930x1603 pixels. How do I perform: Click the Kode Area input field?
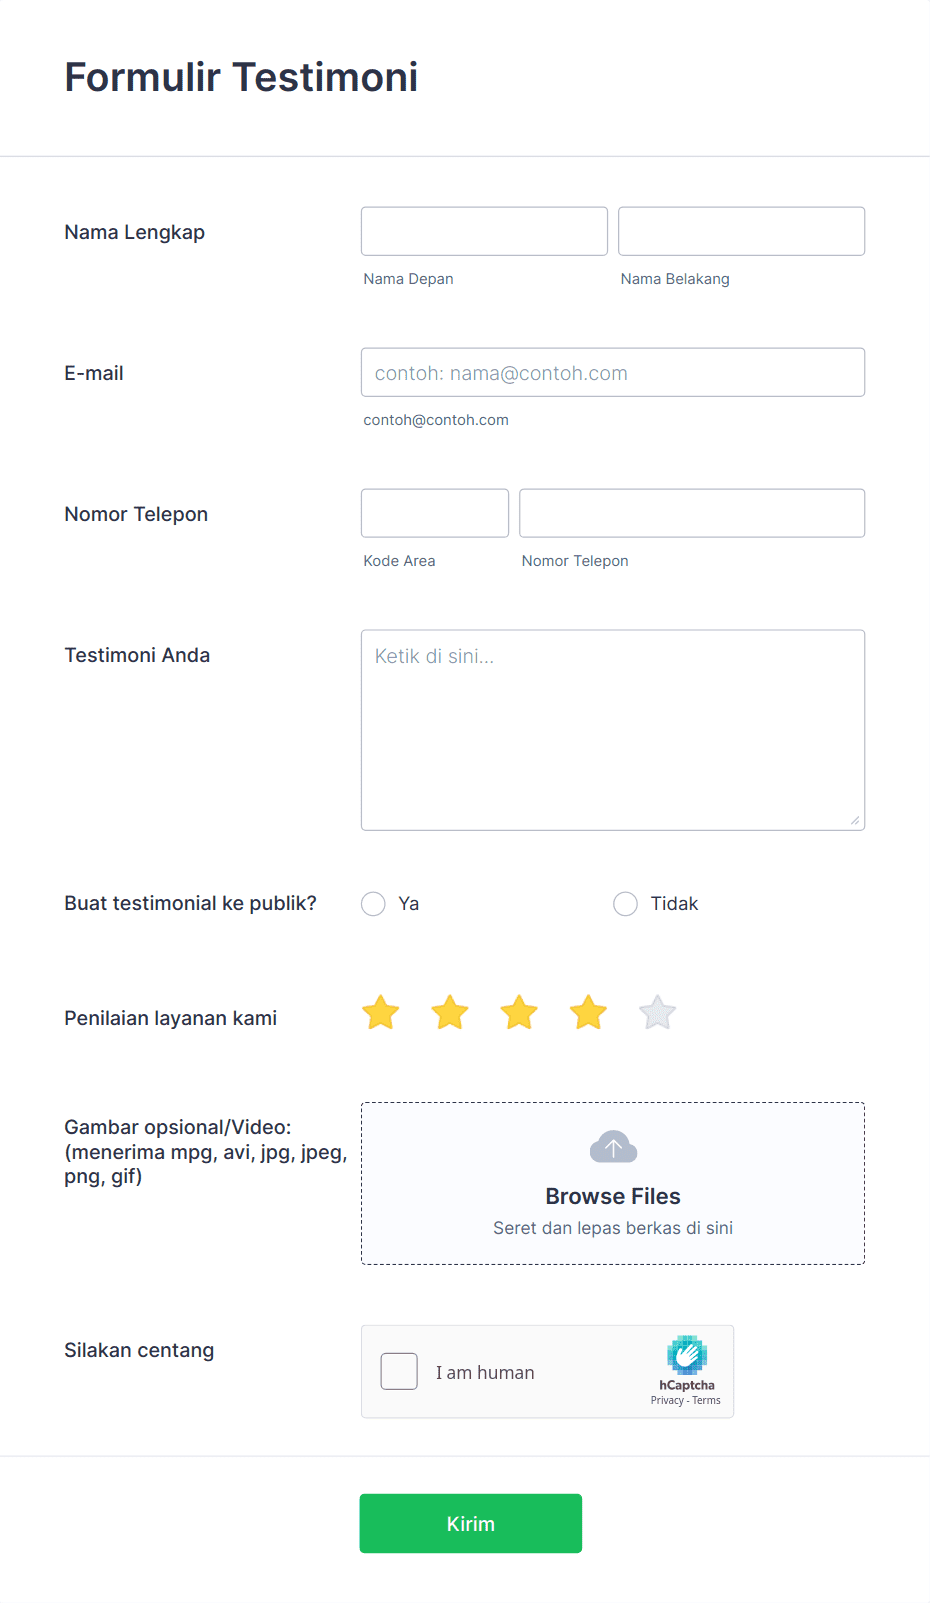click(434, 513)
